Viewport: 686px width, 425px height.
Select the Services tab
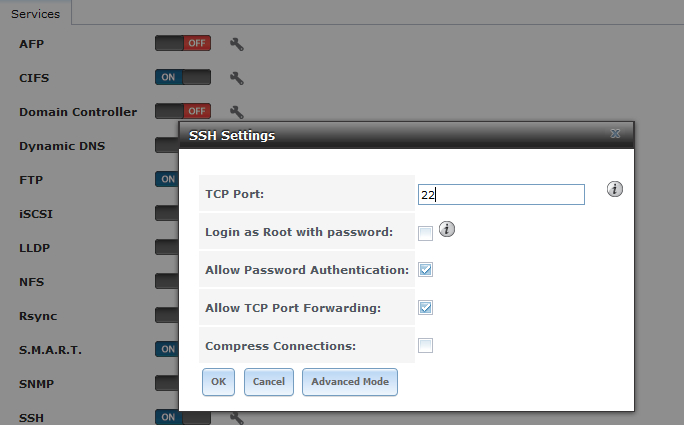pos(35,14)
